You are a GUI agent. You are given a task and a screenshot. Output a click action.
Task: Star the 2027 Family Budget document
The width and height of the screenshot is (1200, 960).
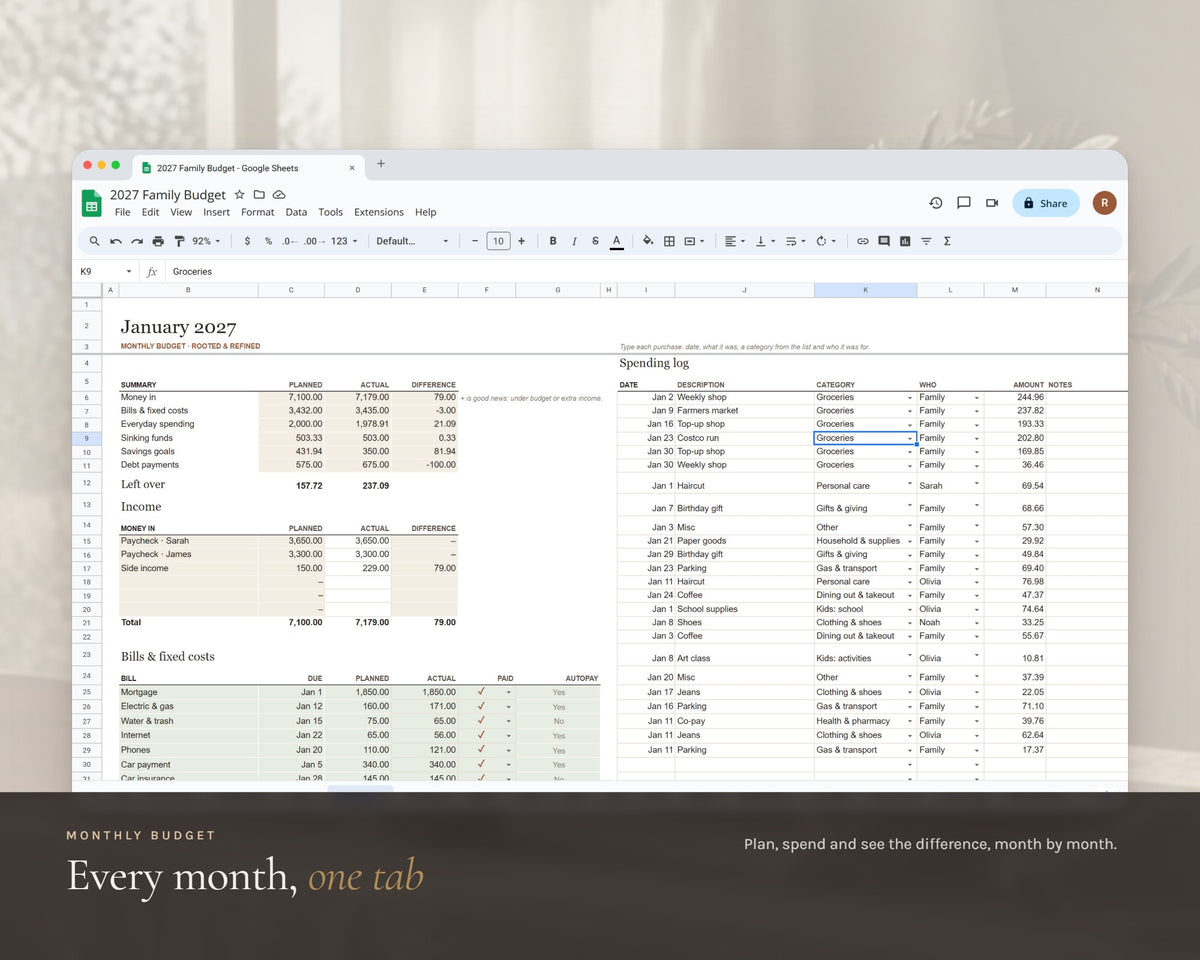coord(239,195)
